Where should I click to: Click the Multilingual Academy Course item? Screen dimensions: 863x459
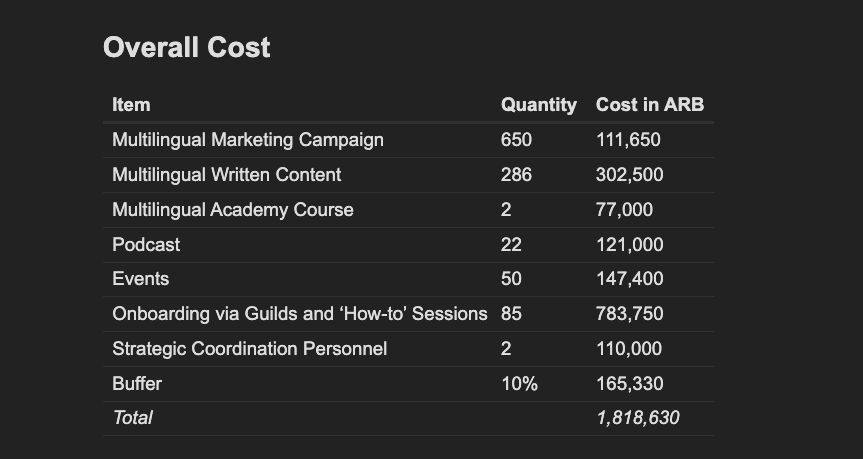[x=232, y=210]
